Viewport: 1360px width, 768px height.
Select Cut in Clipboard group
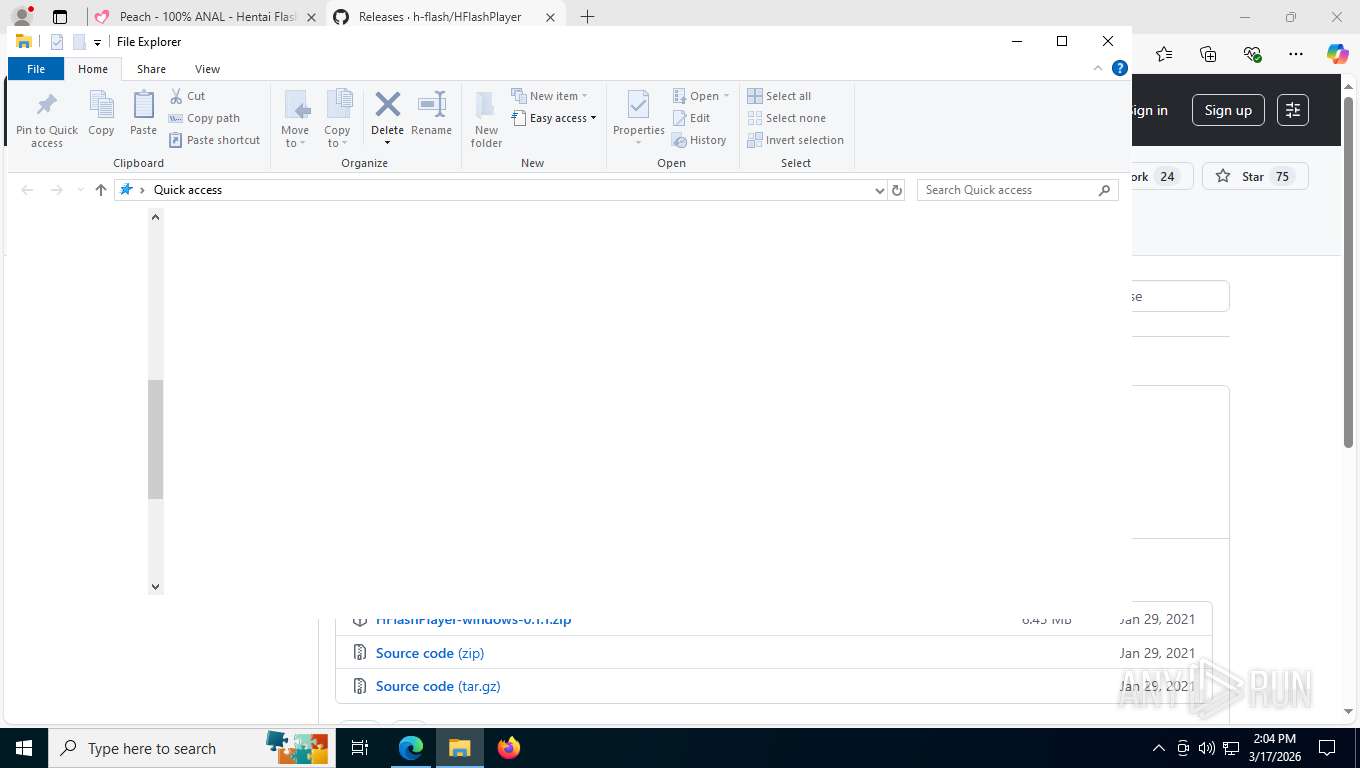pyautogui.click(x=187, y=96)
